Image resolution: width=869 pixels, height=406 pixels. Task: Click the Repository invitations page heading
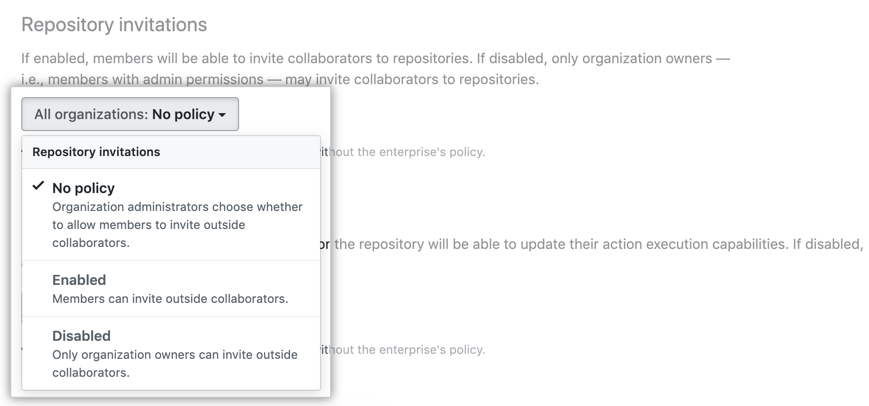click(114, 24)
